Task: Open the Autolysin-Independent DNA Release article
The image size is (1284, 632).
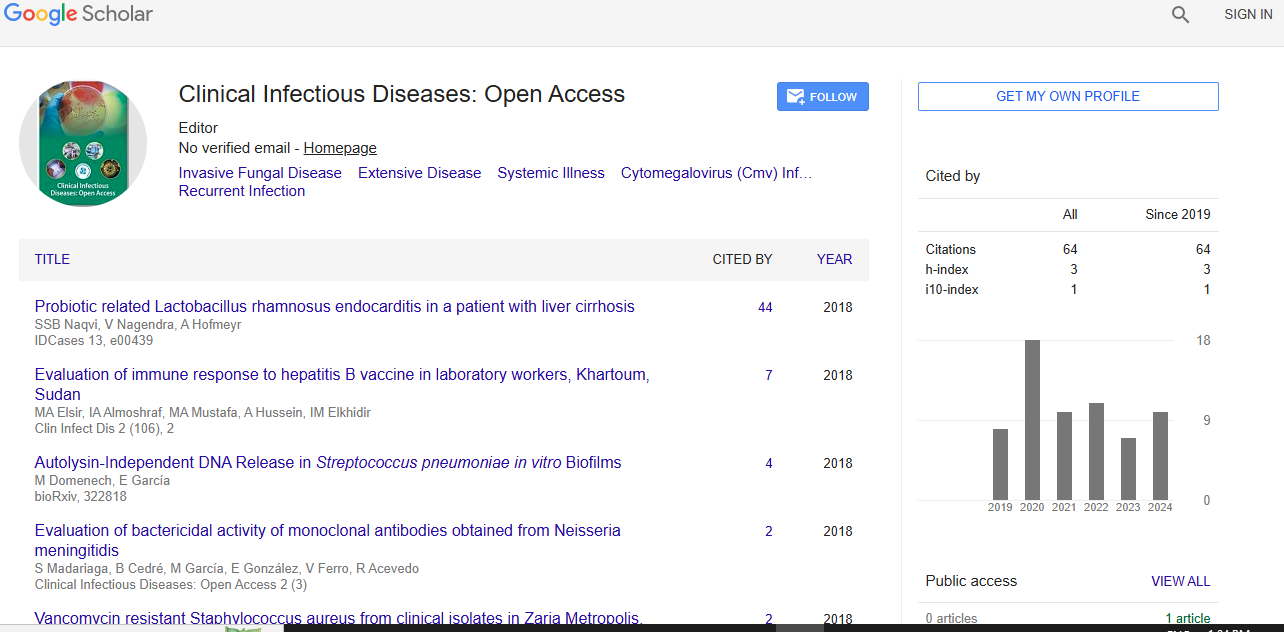Action: (327, 463)
